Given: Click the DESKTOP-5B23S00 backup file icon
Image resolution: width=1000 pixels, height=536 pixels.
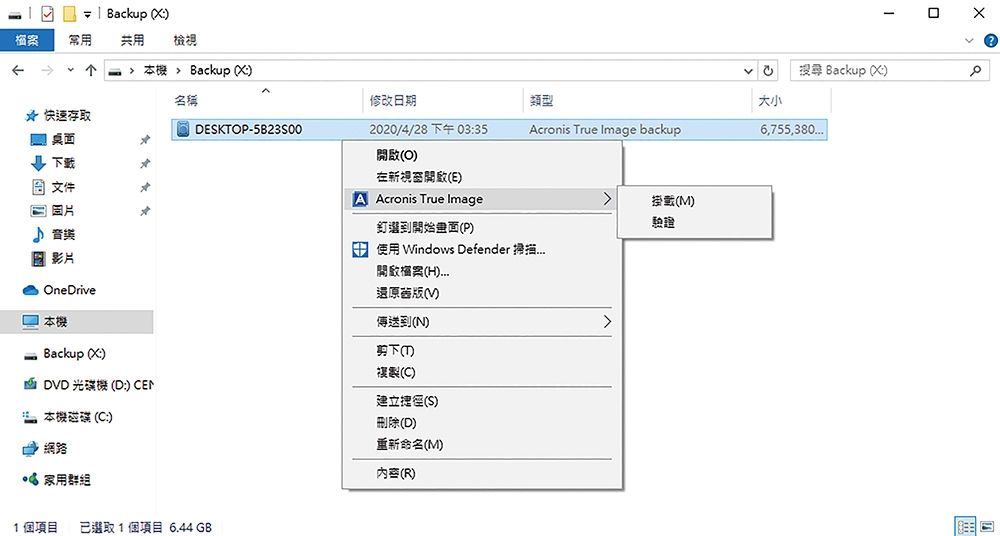Looking at the screenshot, I should point(182,129).
